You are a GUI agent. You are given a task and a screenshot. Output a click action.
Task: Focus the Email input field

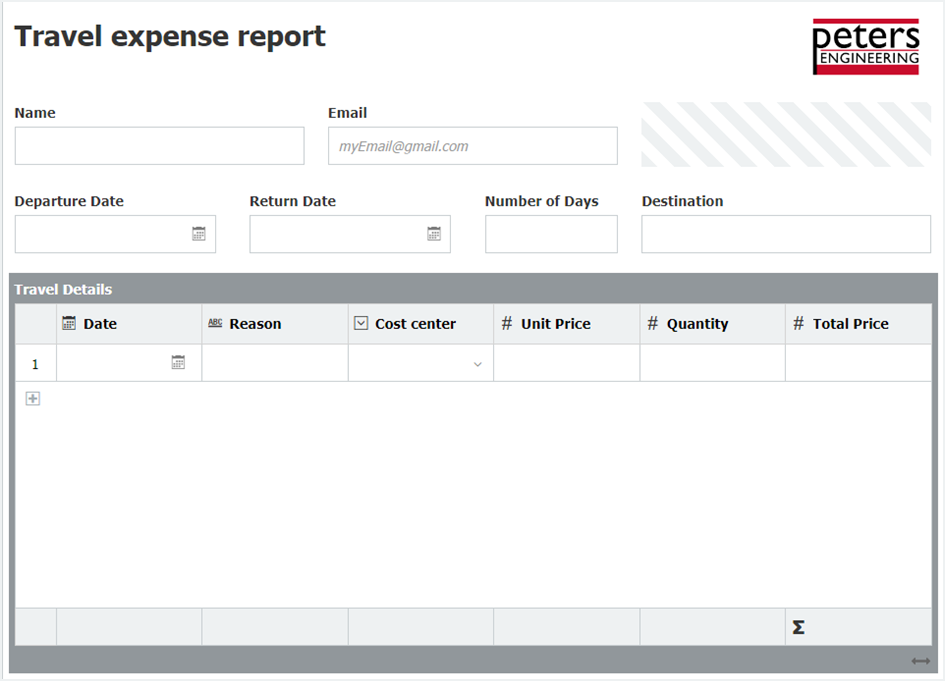(x=472, y=146)
